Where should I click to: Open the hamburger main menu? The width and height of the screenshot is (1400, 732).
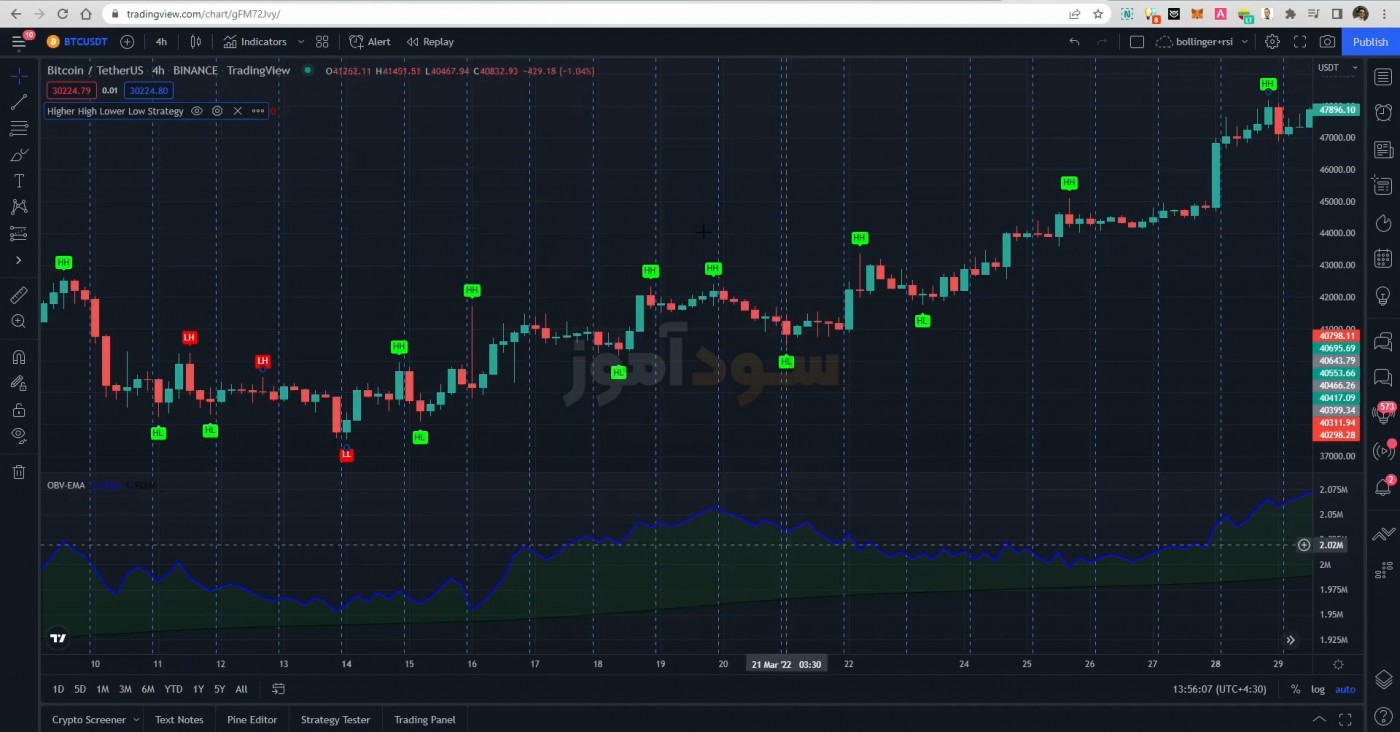pos(19,42)
